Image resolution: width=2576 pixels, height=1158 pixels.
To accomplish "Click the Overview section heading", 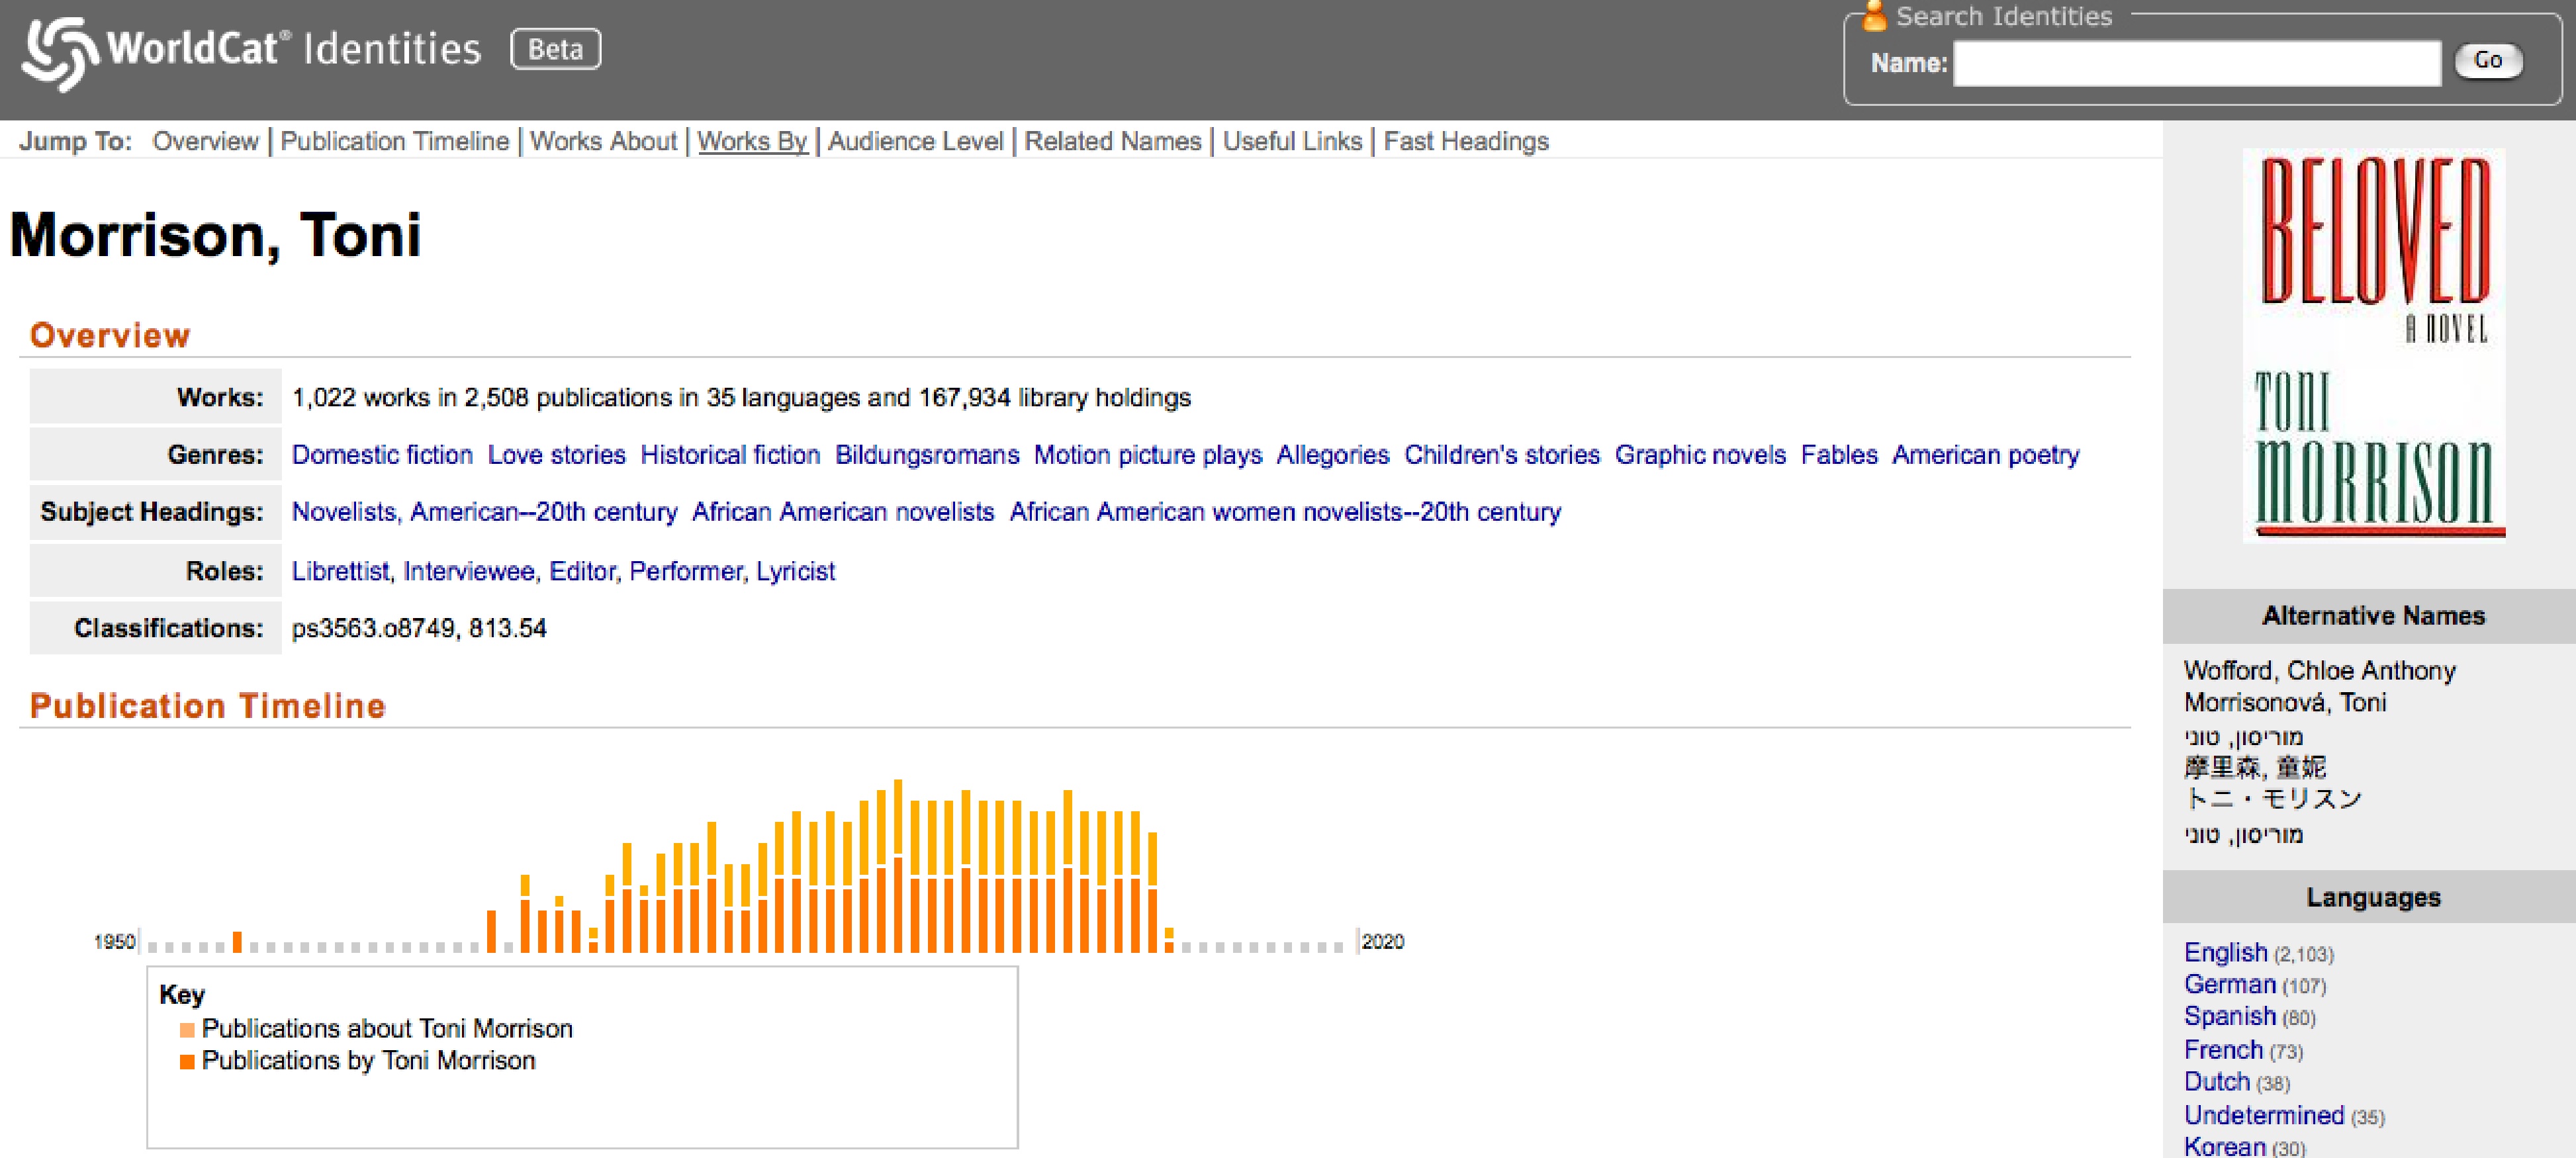I will click(110, 336).
